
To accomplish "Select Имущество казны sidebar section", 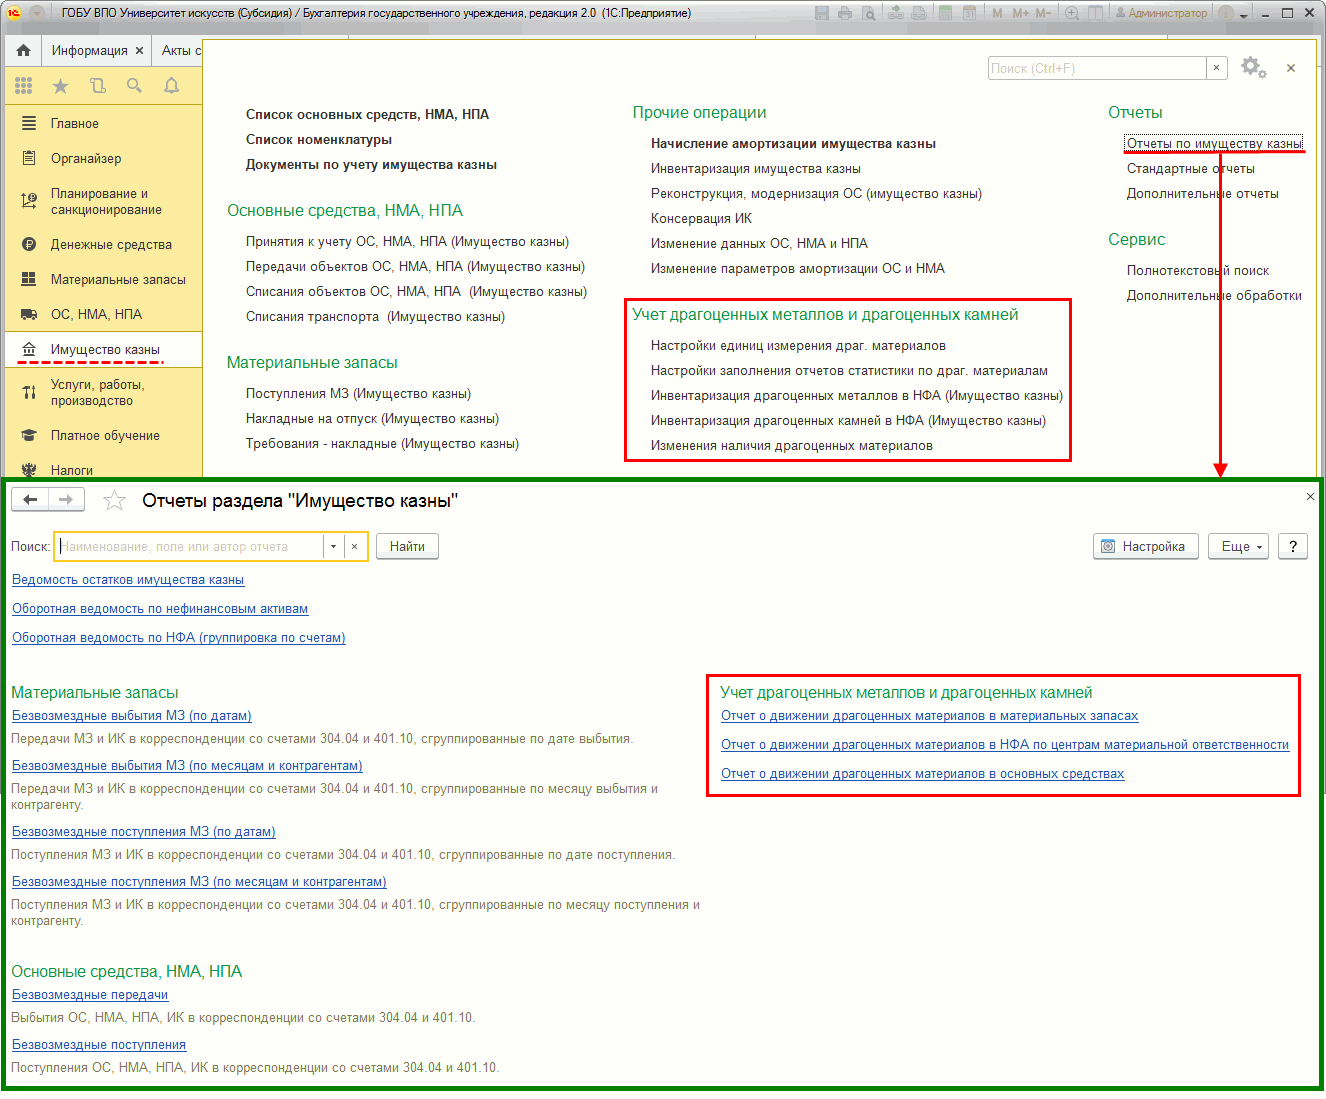I will pos(105,350).
